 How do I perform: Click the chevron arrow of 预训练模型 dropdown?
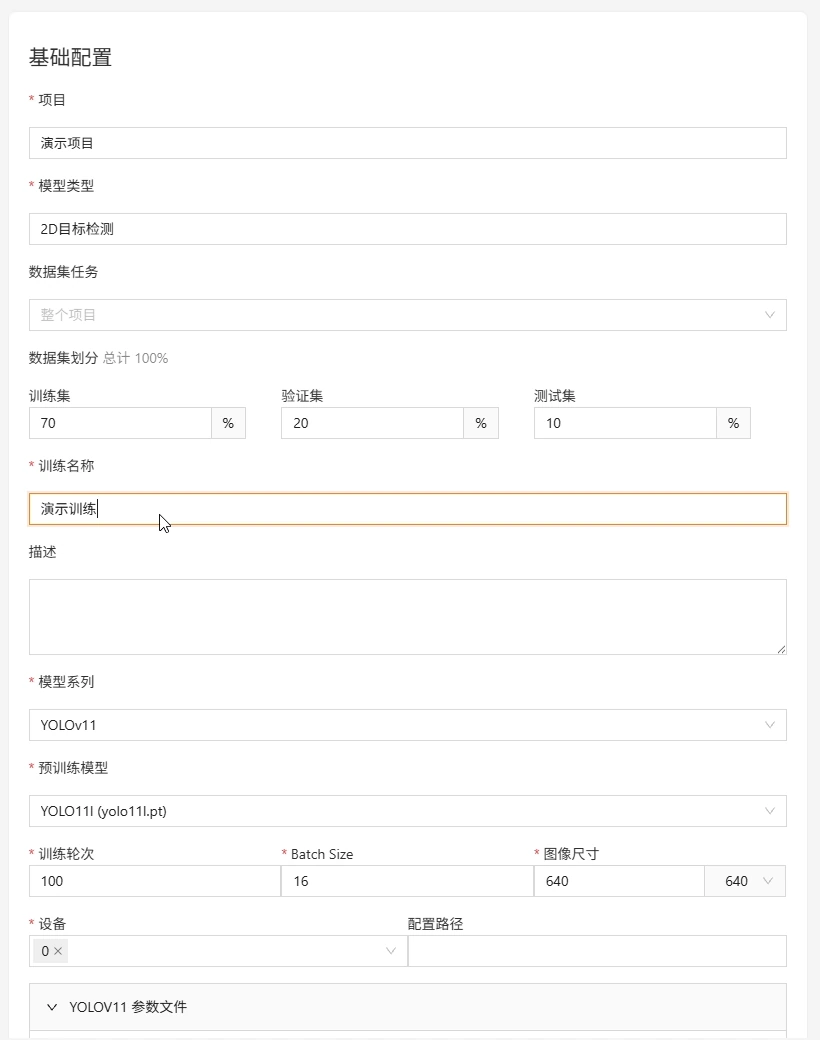pos(770,811)
